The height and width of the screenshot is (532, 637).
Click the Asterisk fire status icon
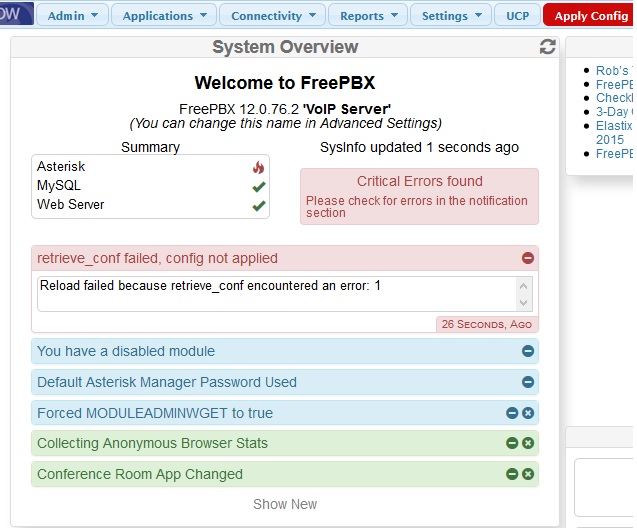point(258,167)
